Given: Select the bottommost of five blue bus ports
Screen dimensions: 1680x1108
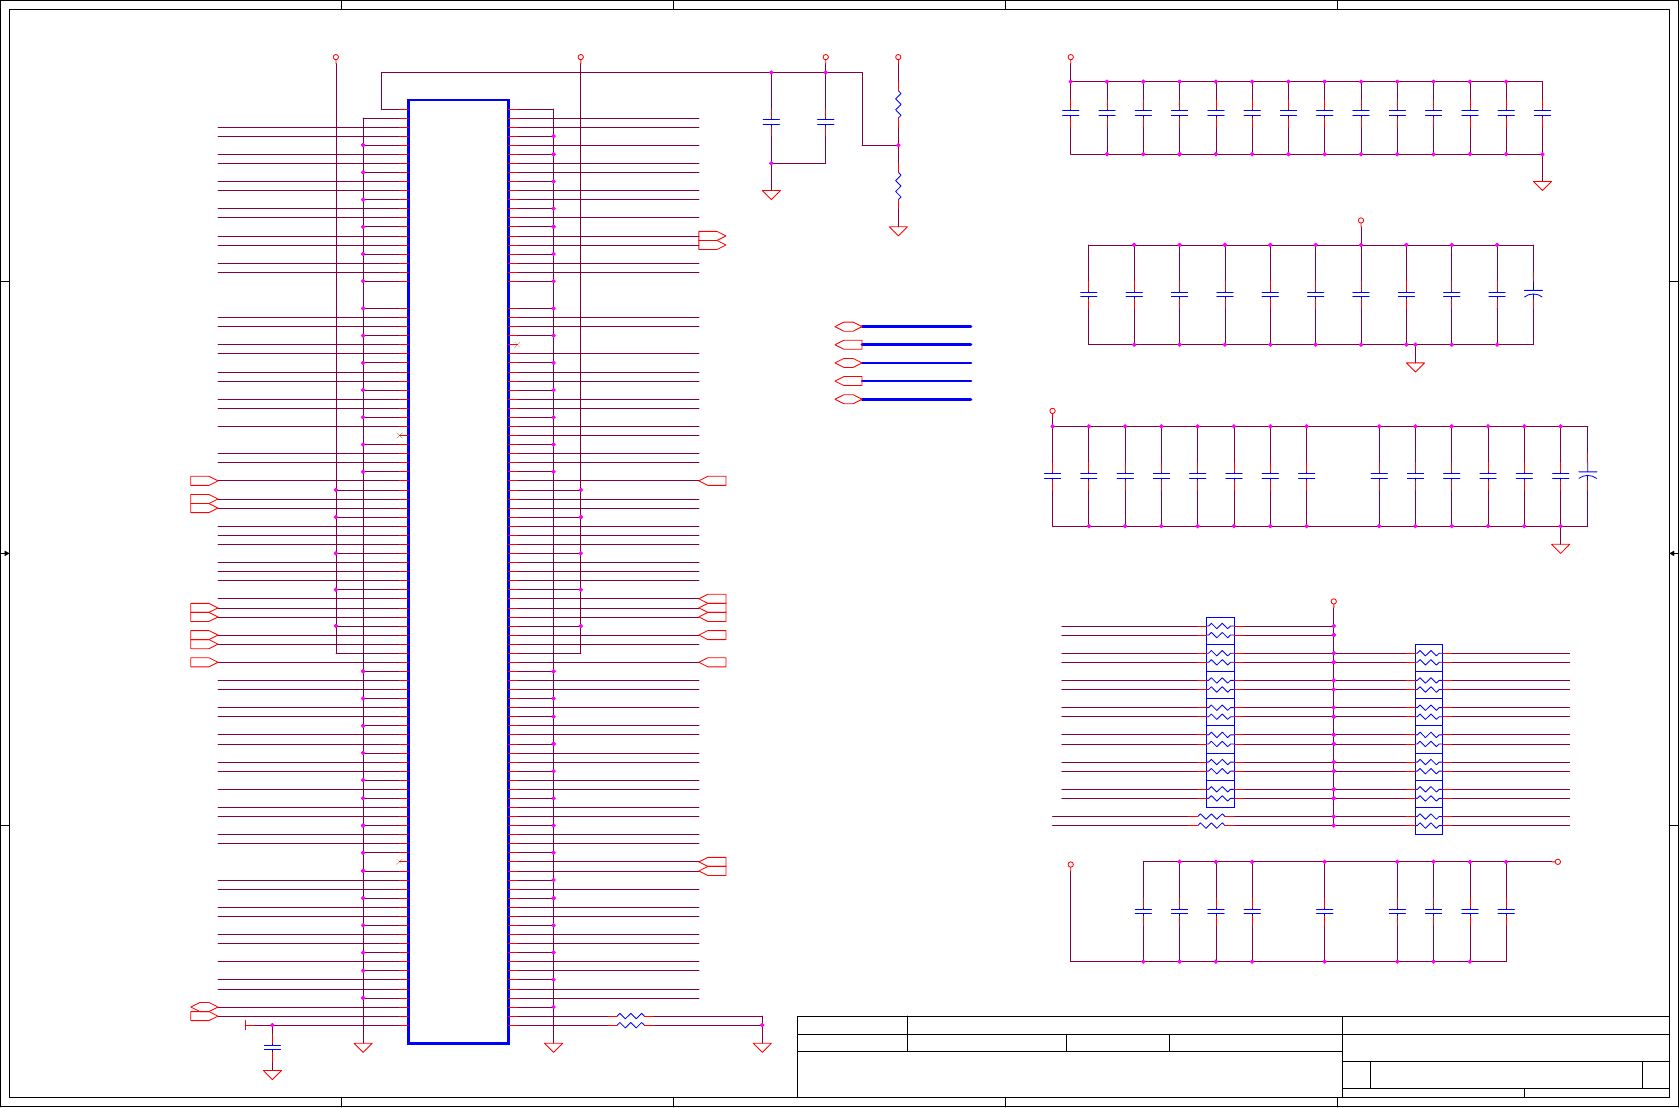Looking at the screenshot, I should coord(848,399).
